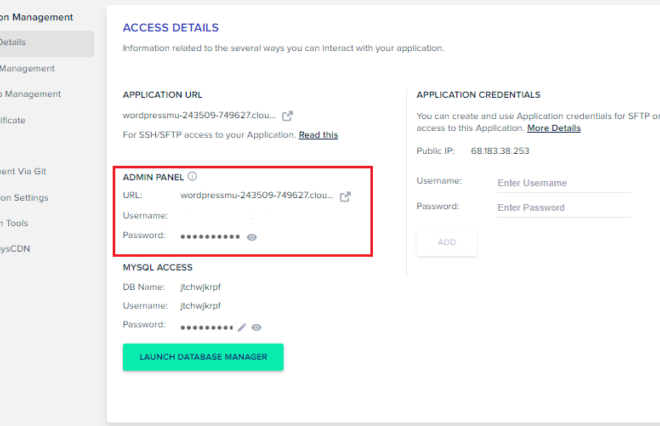
Task: Open Application URL external link icon
Action: coord(287,116)
